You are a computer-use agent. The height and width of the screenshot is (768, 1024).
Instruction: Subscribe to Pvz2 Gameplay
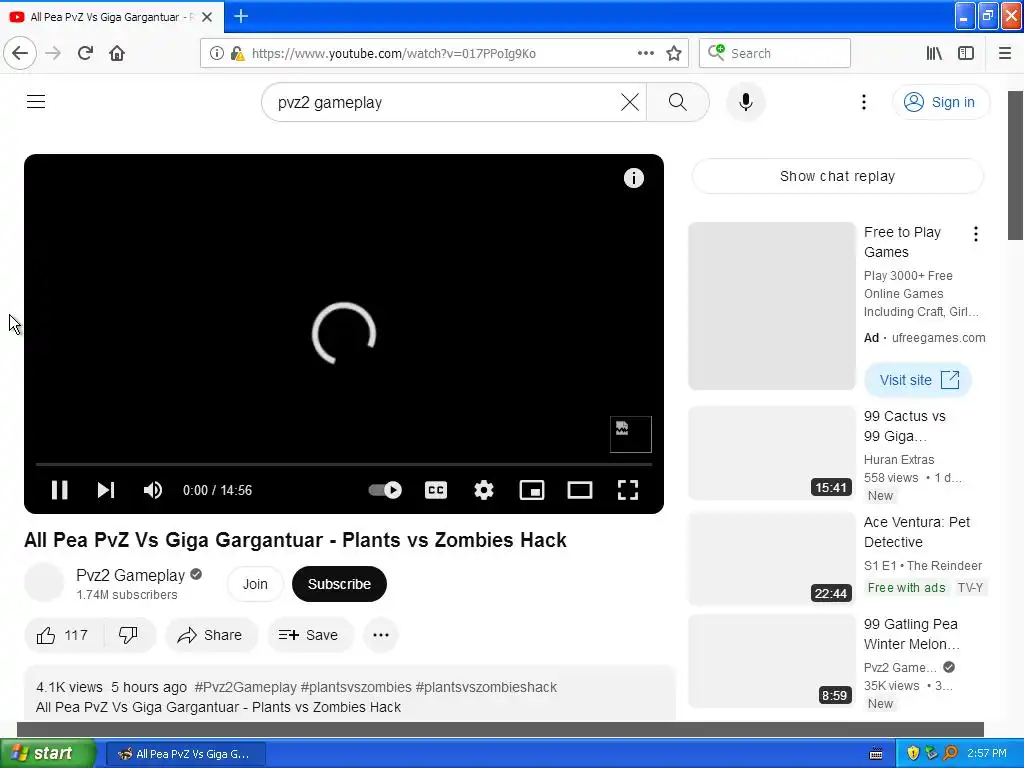click(x=339, y=584)
